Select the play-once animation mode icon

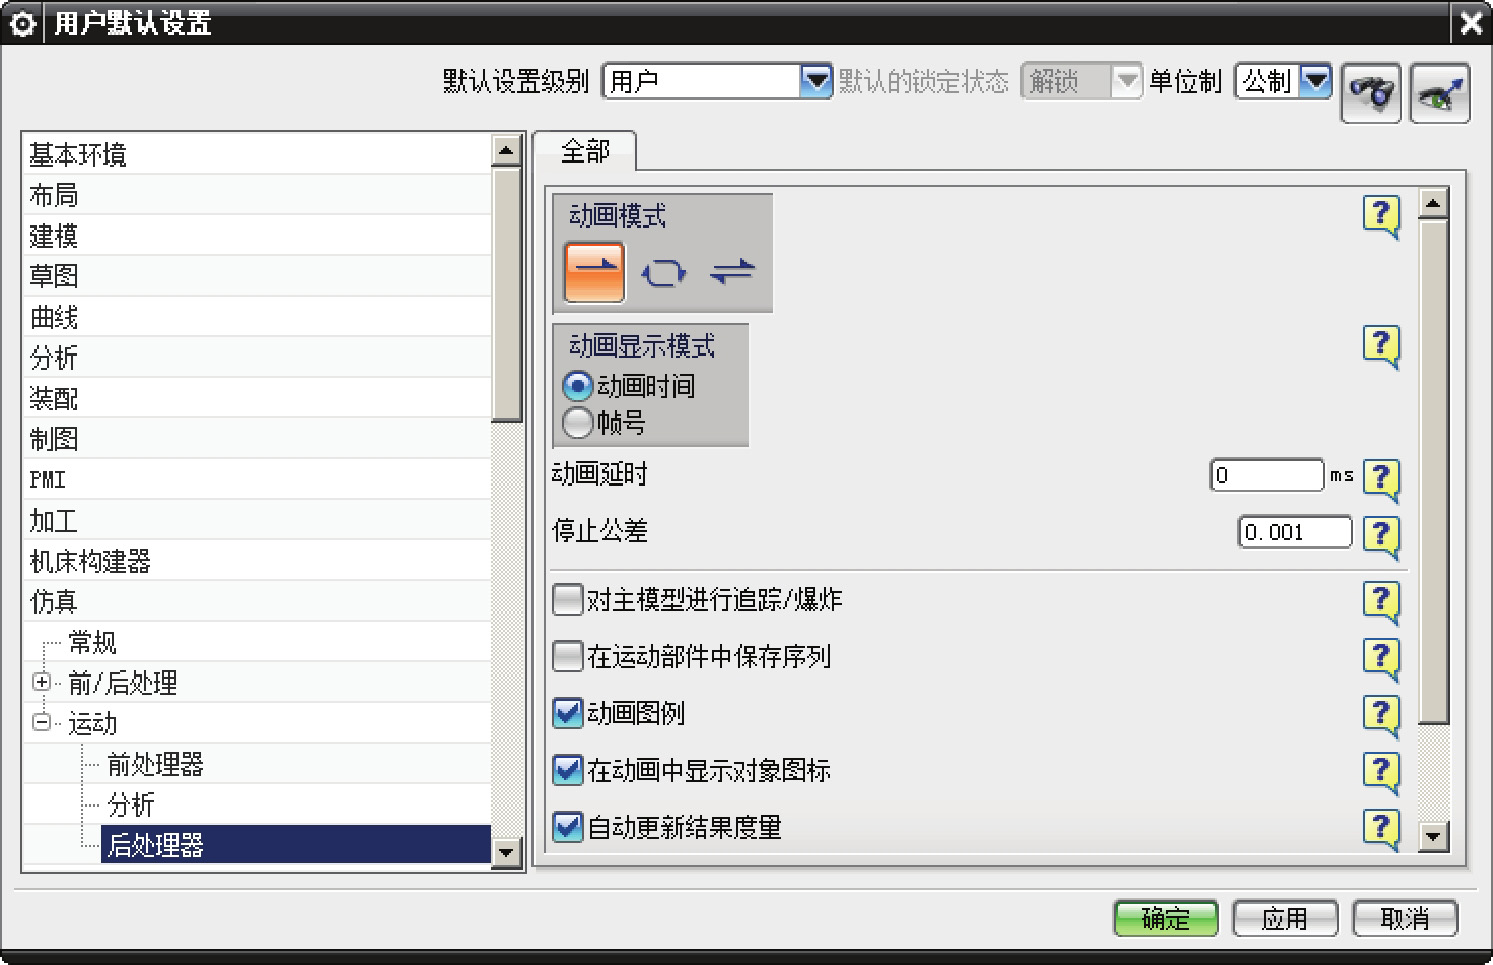[x=594, y=271]
